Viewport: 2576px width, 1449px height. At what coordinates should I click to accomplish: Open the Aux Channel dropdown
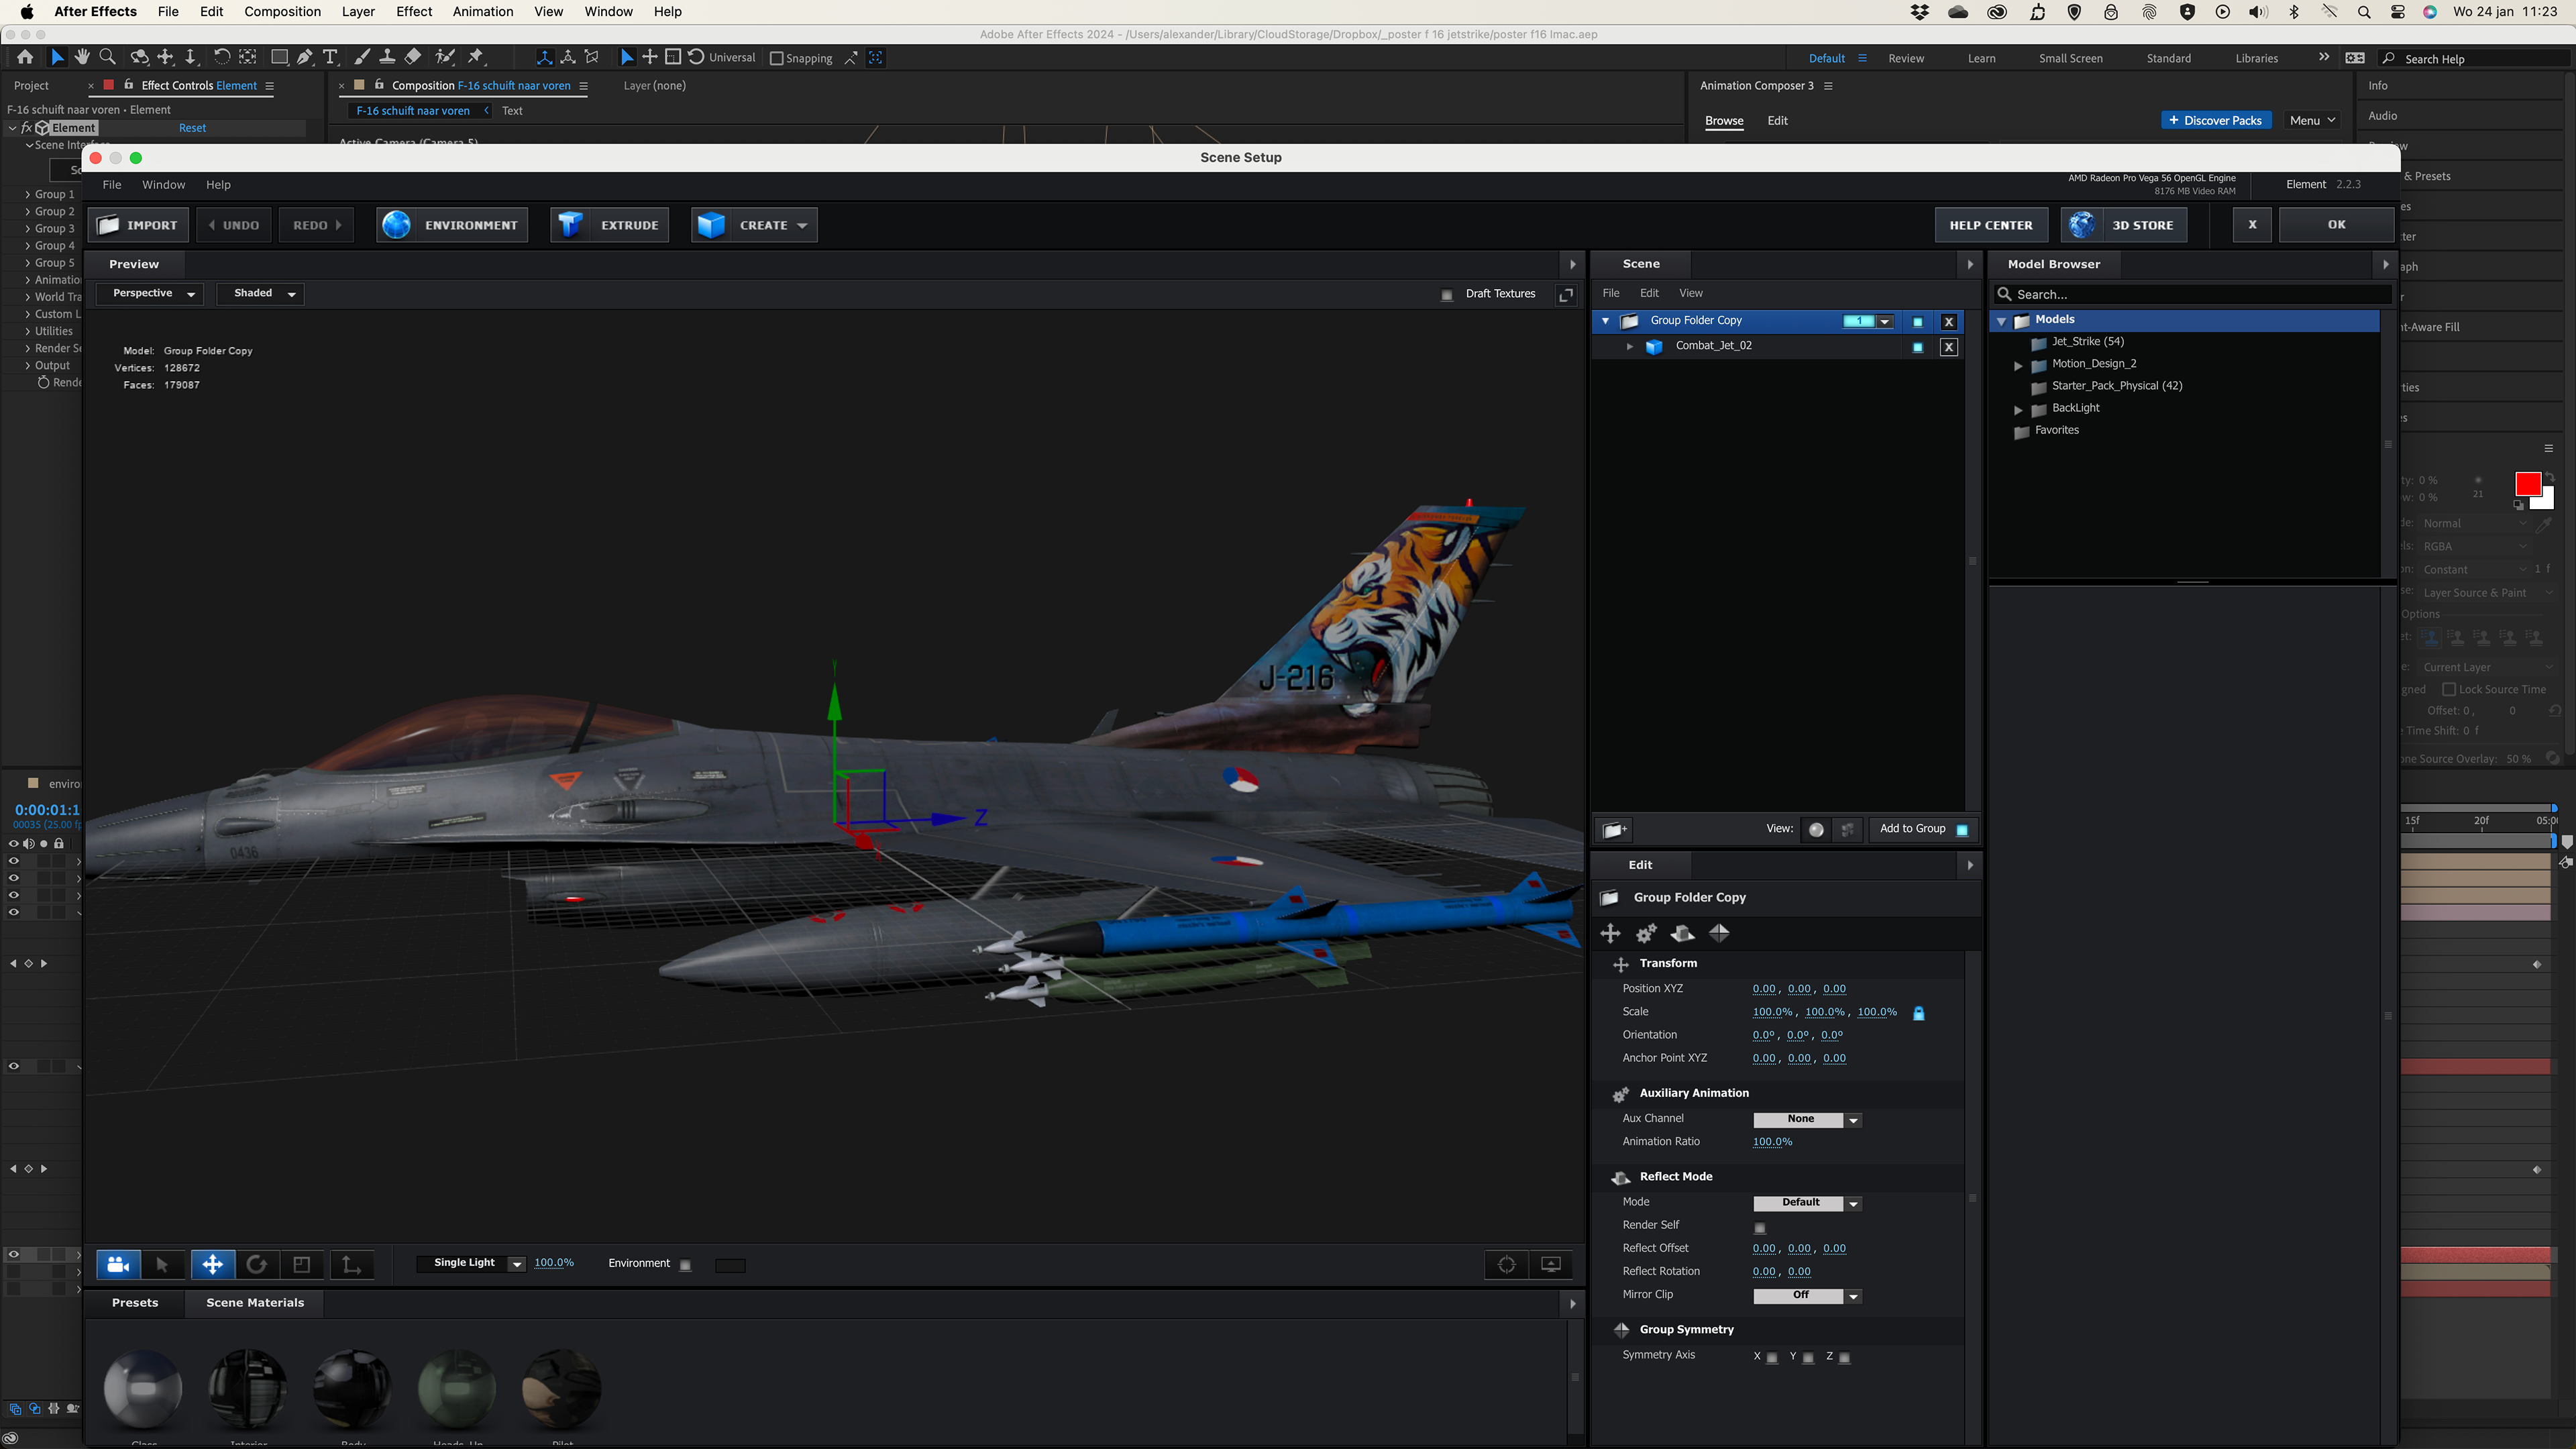click(x=1806, y=1119)
